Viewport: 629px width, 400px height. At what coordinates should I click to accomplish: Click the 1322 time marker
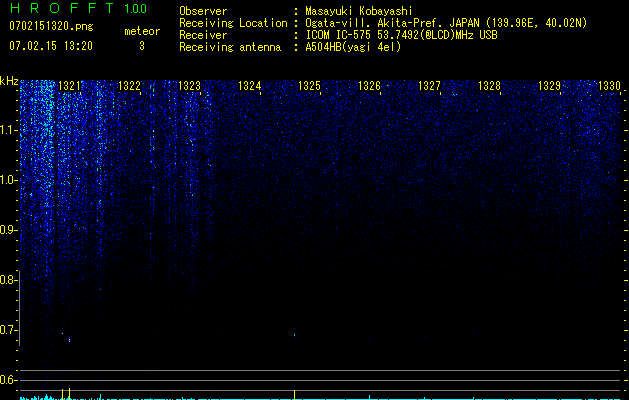tap(129, 86)
